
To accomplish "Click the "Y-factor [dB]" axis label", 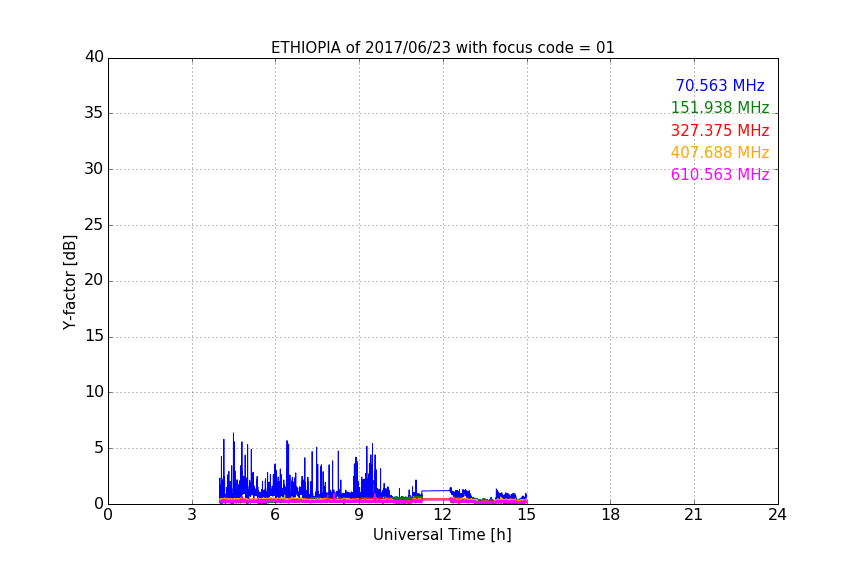I will click(69, 283).
